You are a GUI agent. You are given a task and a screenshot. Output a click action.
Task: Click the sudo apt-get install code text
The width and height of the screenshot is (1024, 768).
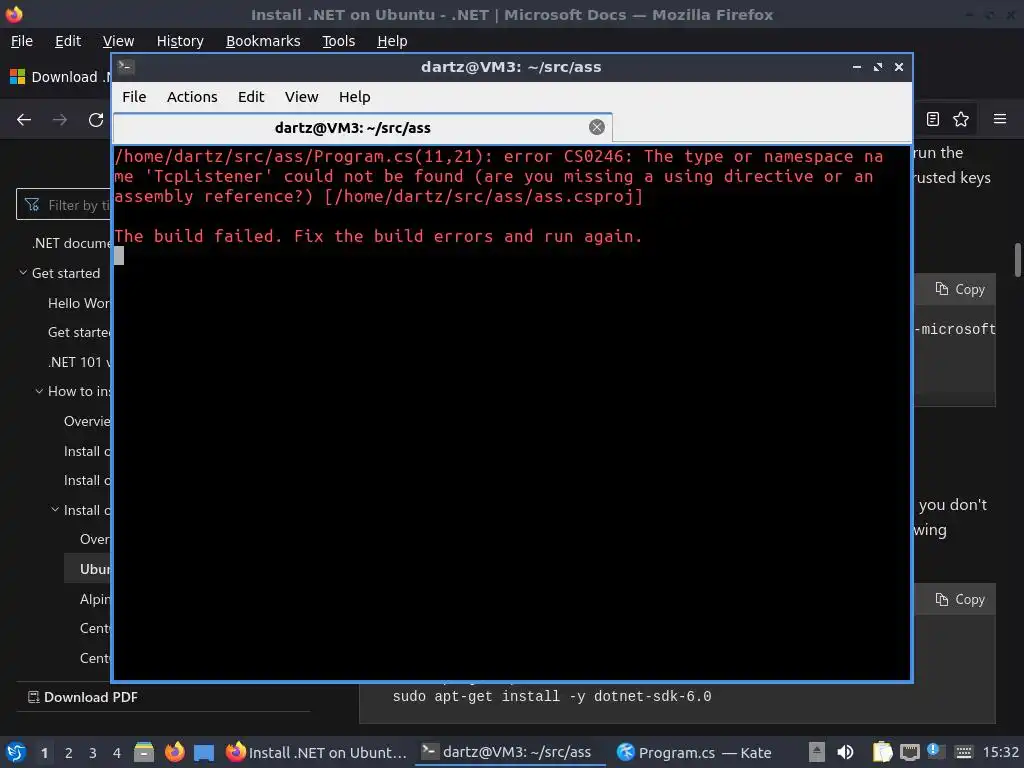click(x=552, y=696)
